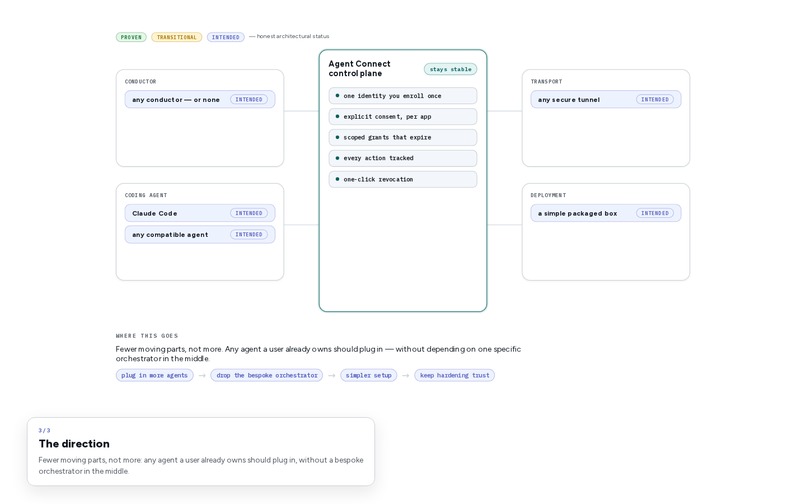Click the 'simpler setup' chip
This screenshot has height=504, width=806.
[x=369, y=375]
